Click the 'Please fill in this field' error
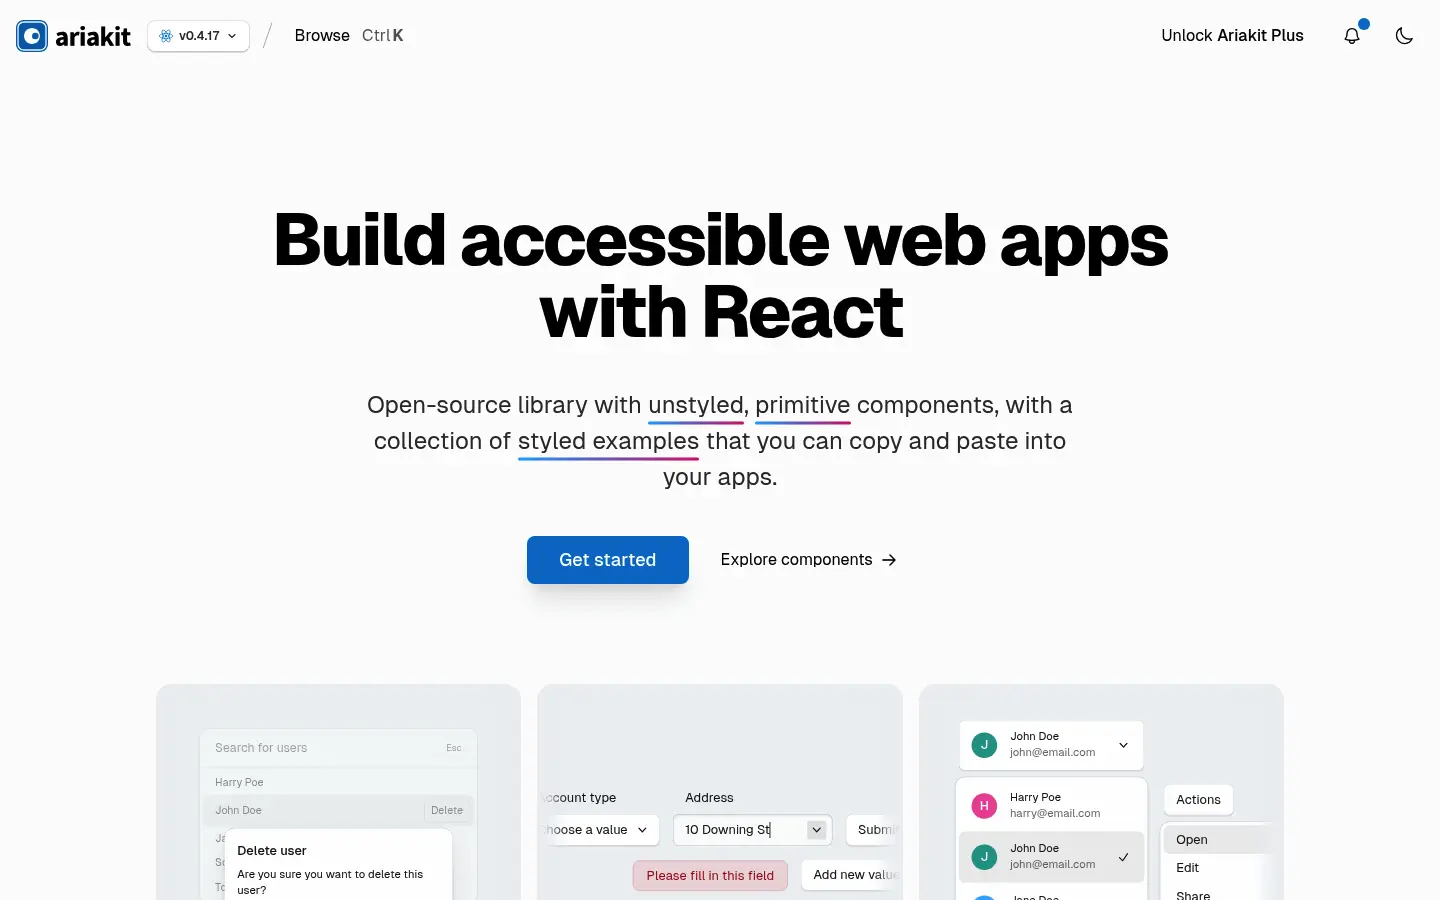Screen dimensions: 1440x900 click(x=710, y=876)
